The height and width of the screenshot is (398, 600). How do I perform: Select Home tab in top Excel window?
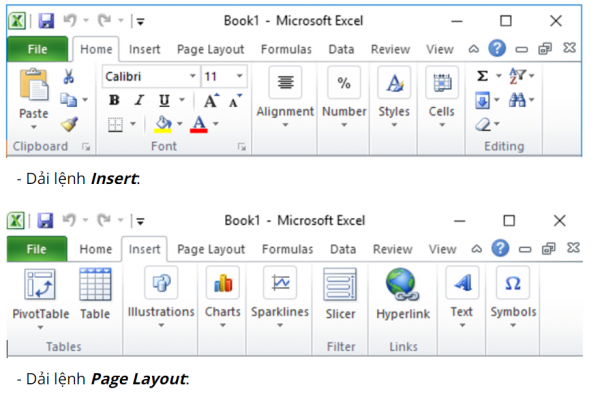point(96,49)
